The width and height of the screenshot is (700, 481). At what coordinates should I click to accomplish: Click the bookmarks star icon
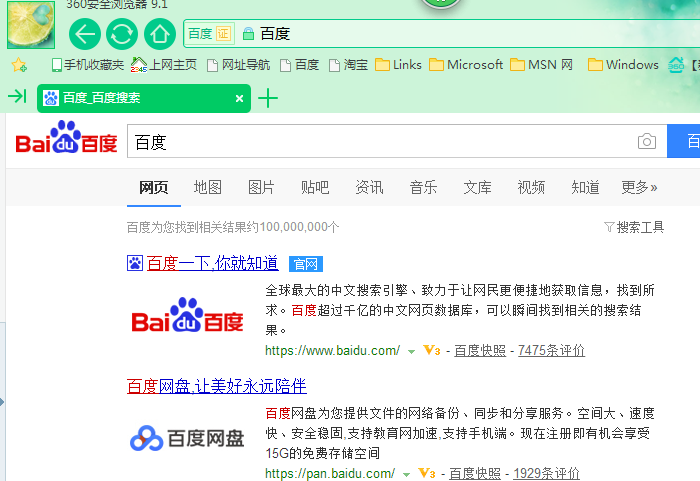click(18, 65)
